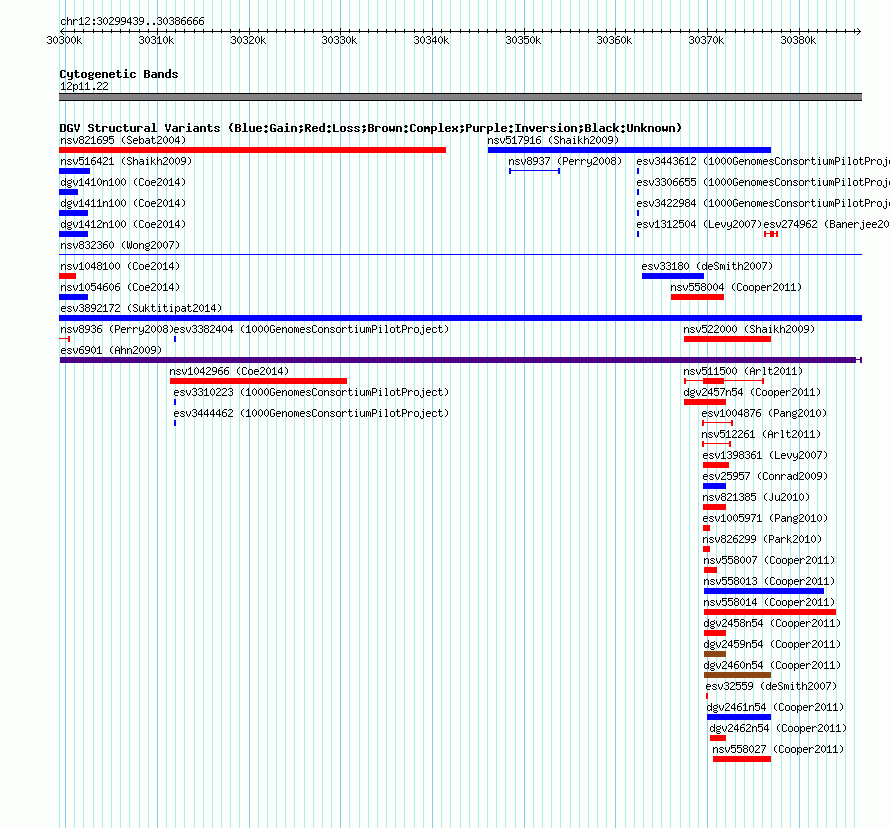Image resolution: width=890 pixels, height=828 pixels.
Task: Open esv32559 (deSmith2007) variant
Action: tap(771, 686)
